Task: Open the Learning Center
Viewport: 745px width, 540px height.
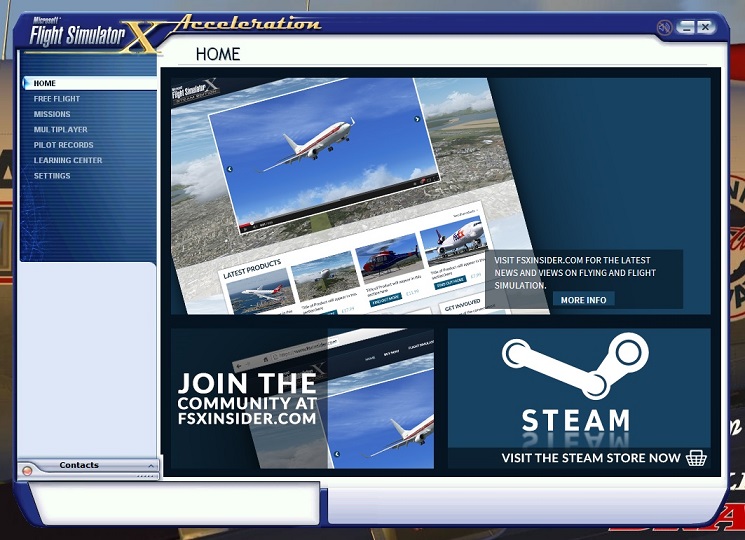Action: coord(68,160)
